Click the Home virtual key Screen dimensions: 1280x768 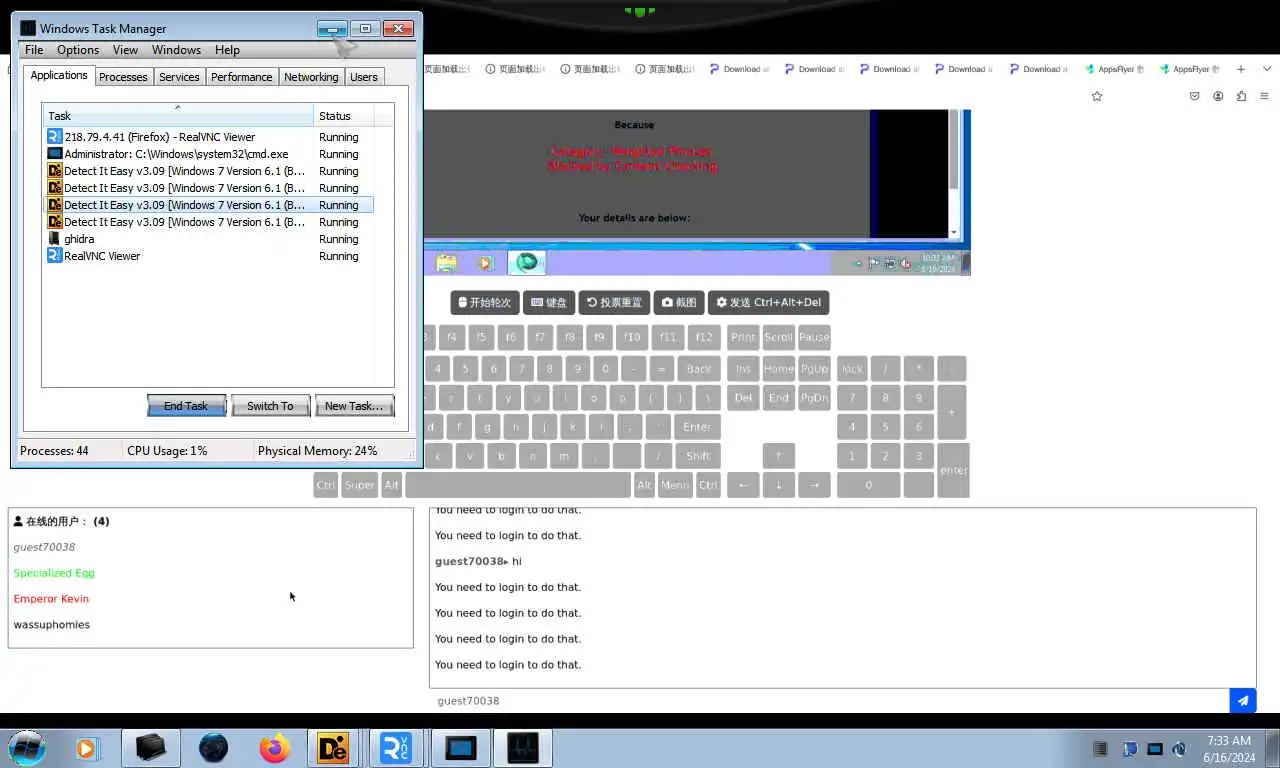coord(778,368)
